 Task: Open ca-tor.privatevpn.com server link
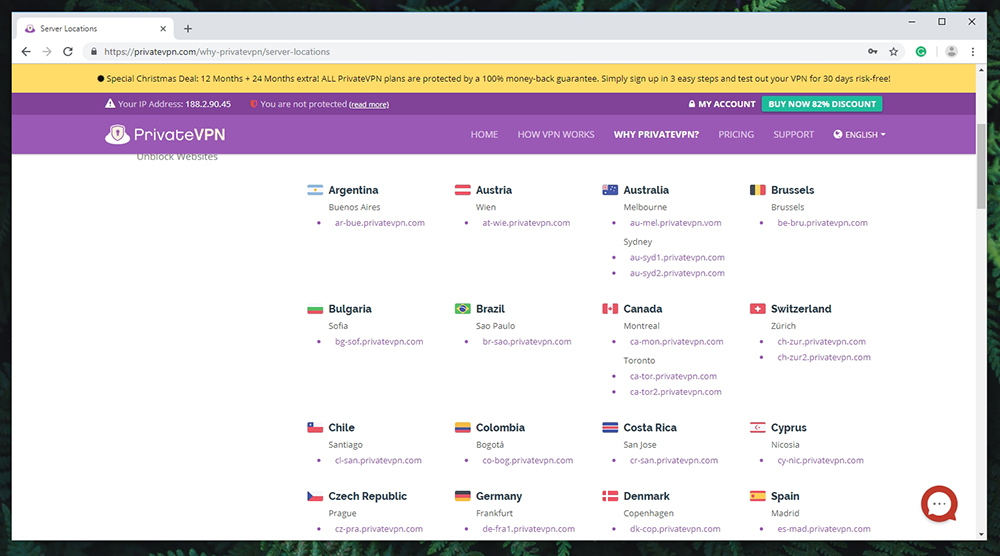click(673, 376)
